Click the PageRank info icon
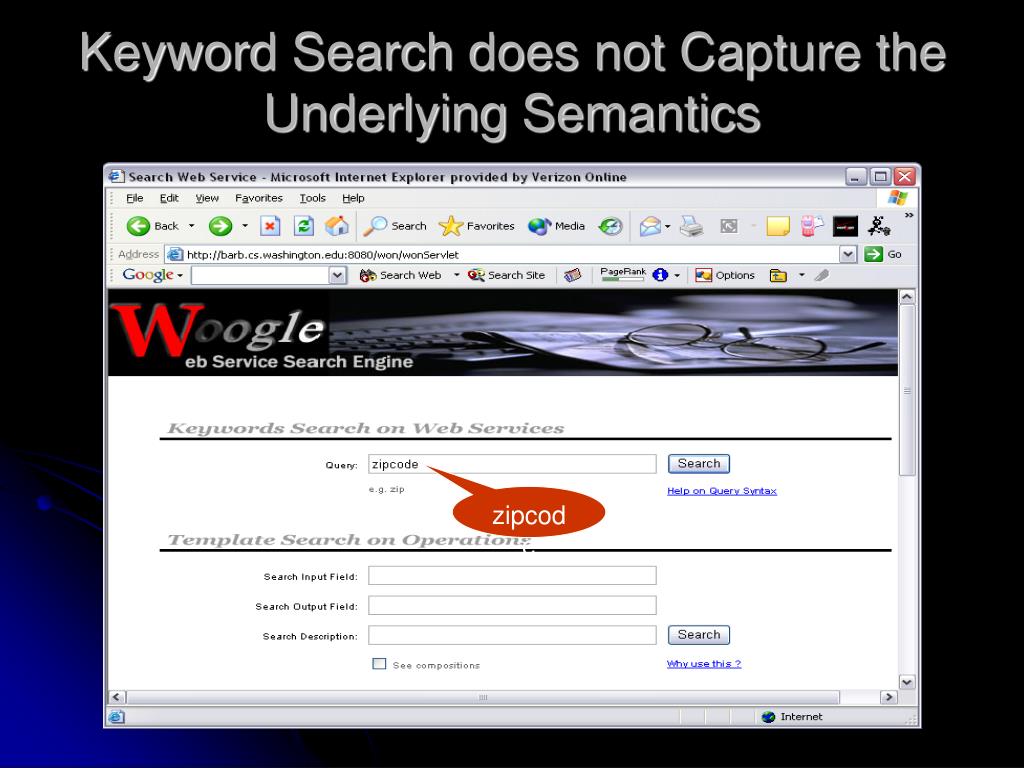 [x=660, y=275]
